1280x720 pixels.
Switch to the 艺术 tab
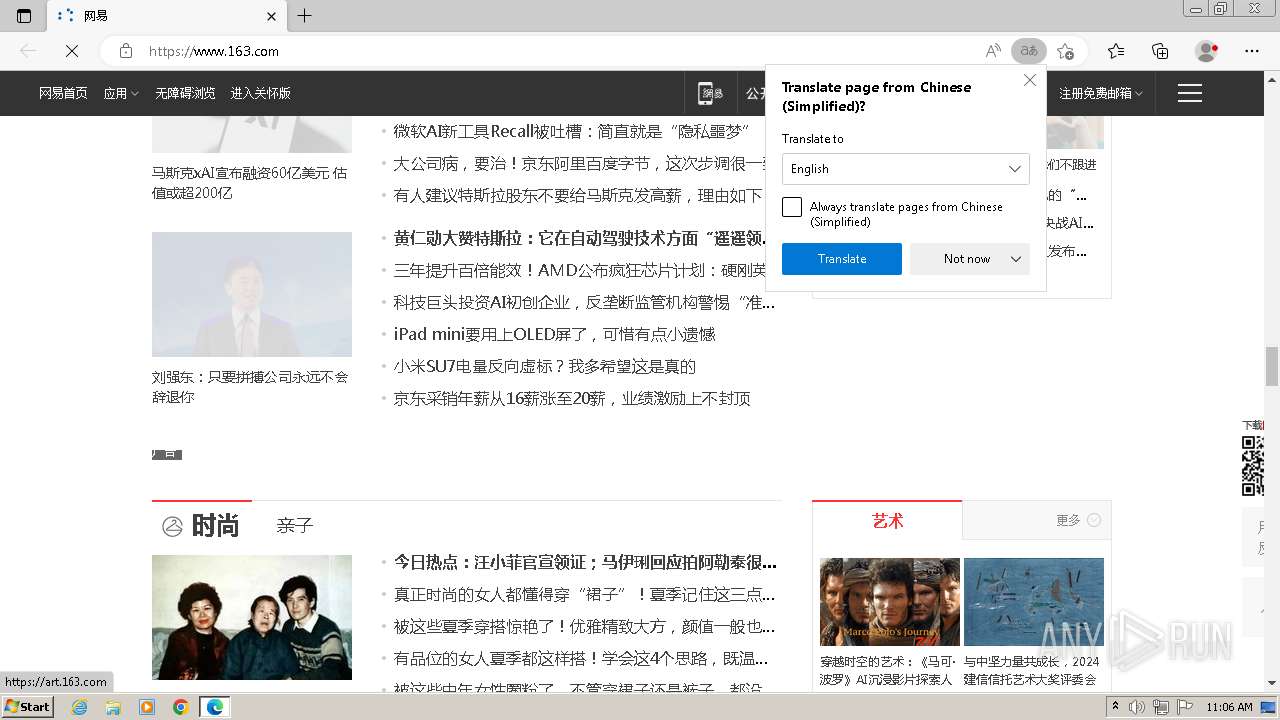[887, 520]
